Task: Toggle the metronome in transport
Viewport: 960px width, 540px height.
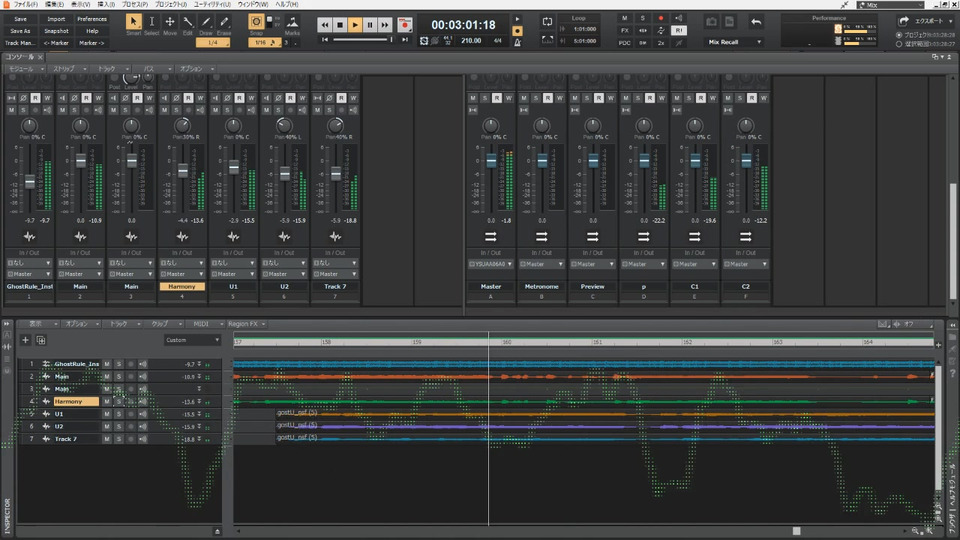Action: pos(517,42)
